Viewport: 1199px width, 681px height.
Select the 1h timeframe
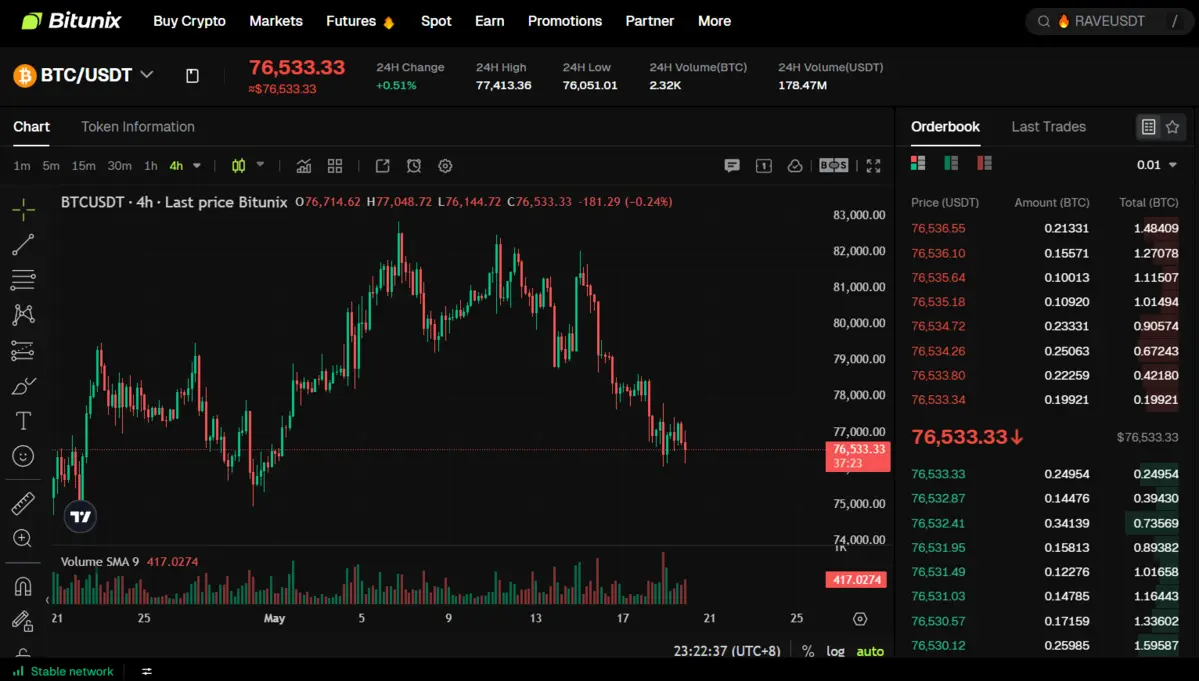click(151, 166)
